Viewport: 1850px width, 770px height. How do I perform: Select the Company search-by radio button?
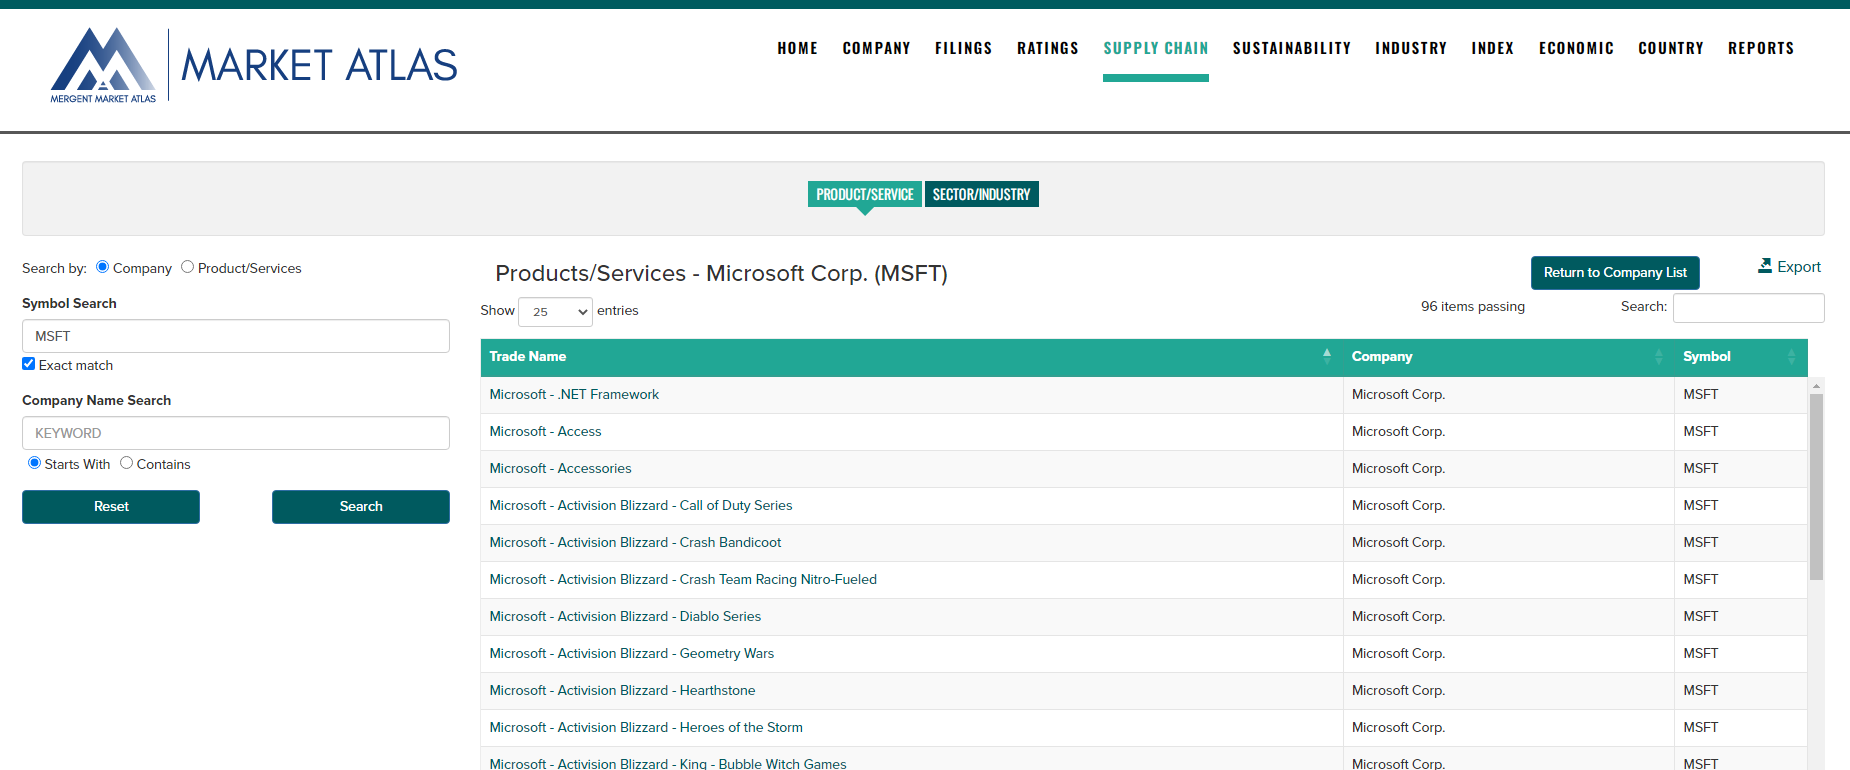pos(102,267)
